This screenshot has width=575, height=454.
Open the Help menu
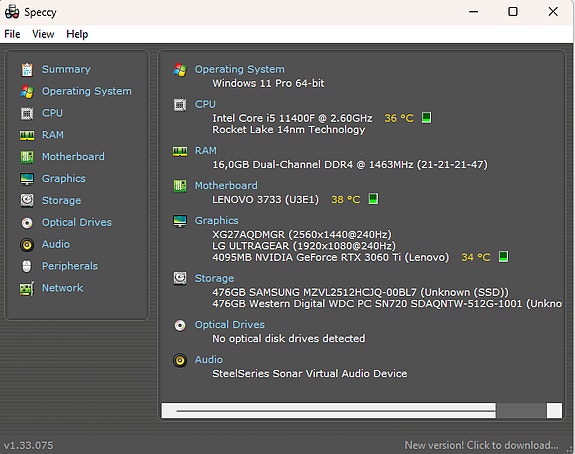tap(77, 34)
